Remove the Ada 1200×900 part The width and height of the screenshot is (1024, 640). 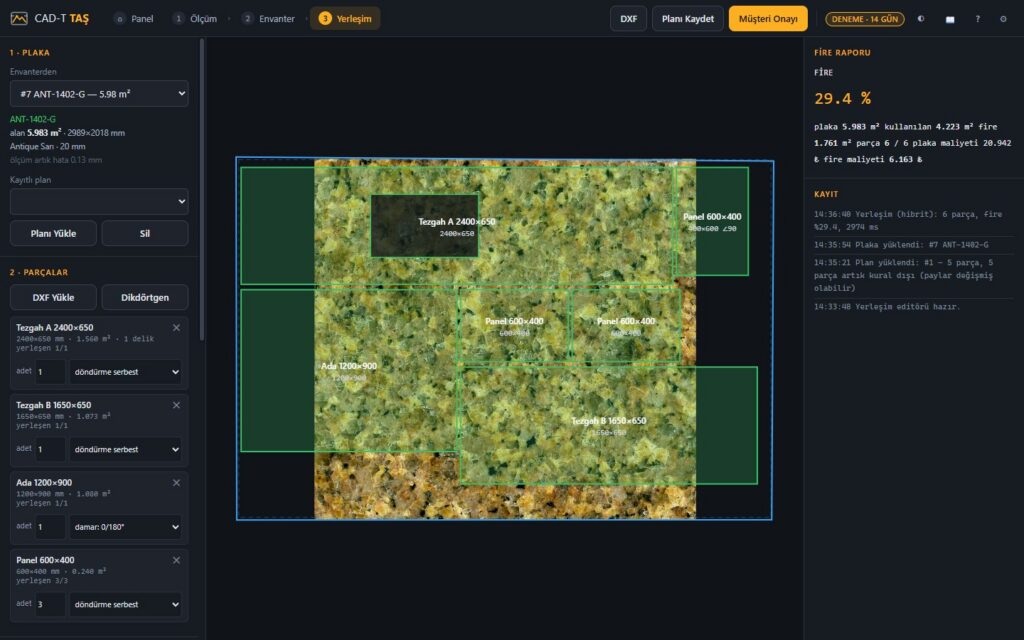click(x=176, y=483)
